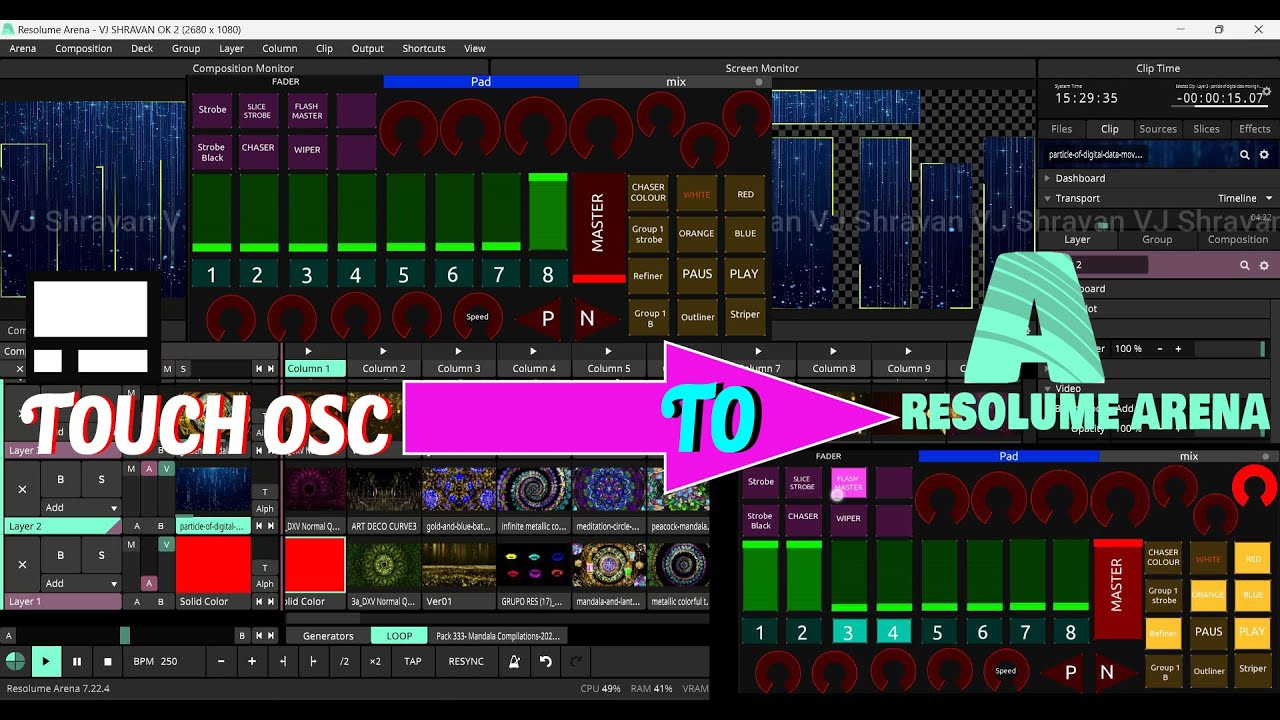Double the tempo with ×2
Viewport: 1280px width, 720px height.
click(375, 661)
